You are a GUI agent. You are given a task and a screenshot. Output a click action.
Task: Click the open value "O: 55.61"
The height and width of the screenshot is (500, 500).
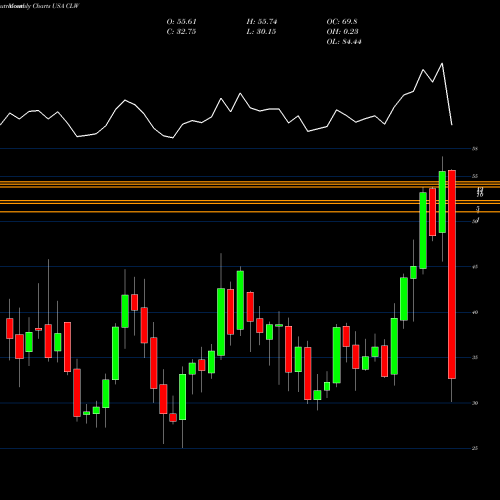pos(181,22)
